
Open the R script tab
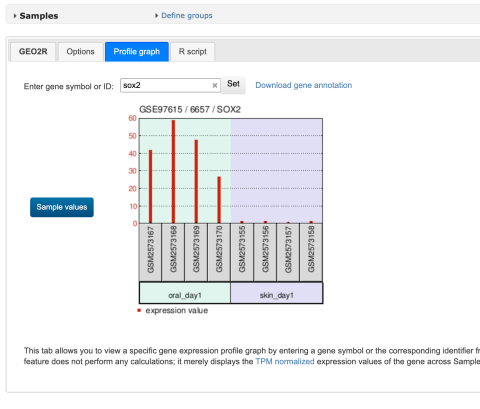click(193, 52)
